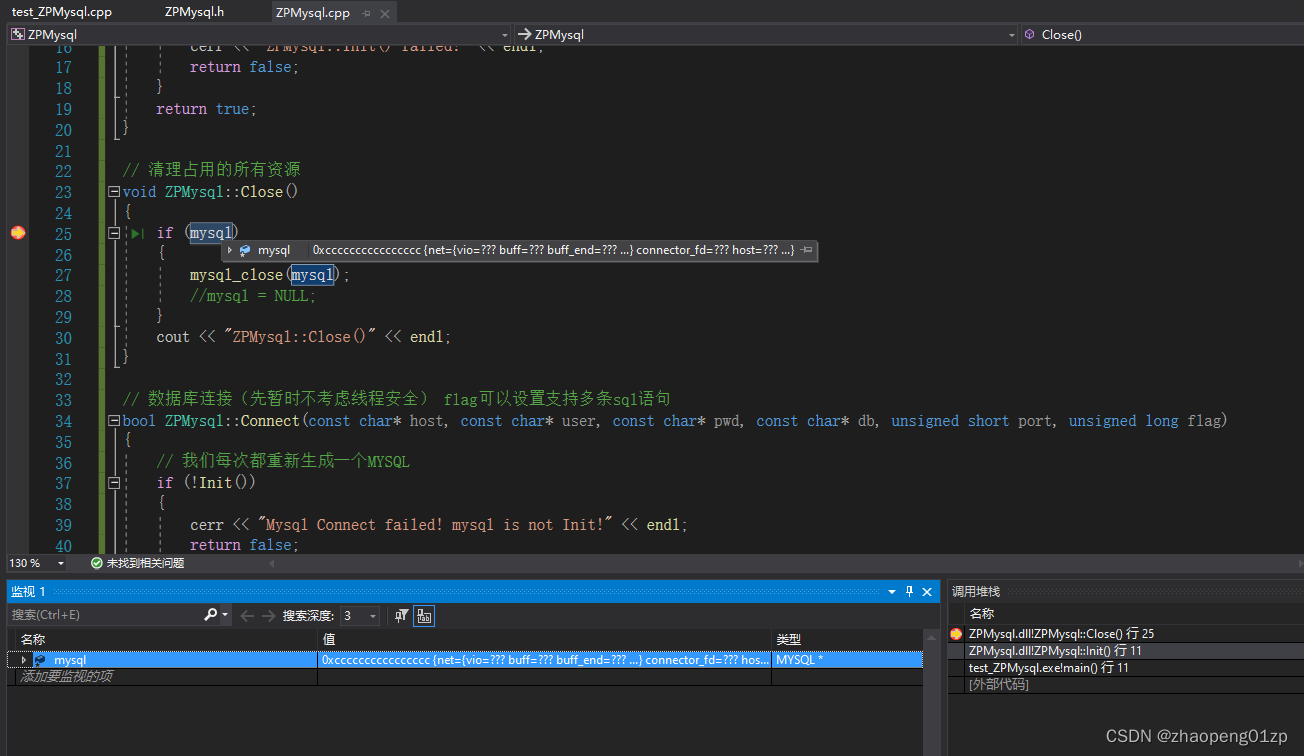Click the Watch 1 search field
The image size is (1304, 756).
(106, 615)
